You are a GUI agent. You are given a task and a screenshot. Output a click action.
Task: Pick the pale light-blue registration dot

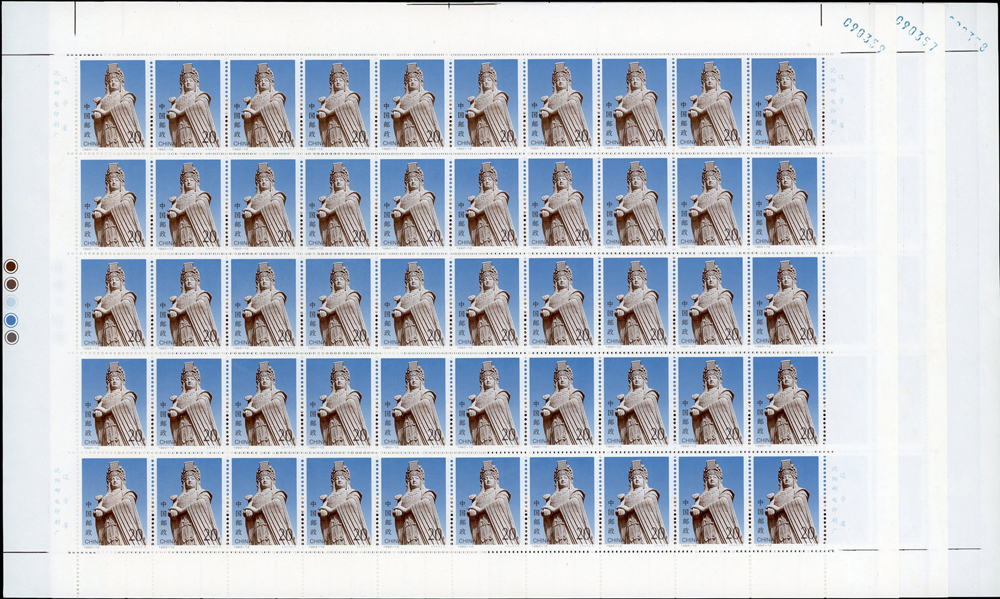click(11, 302)
